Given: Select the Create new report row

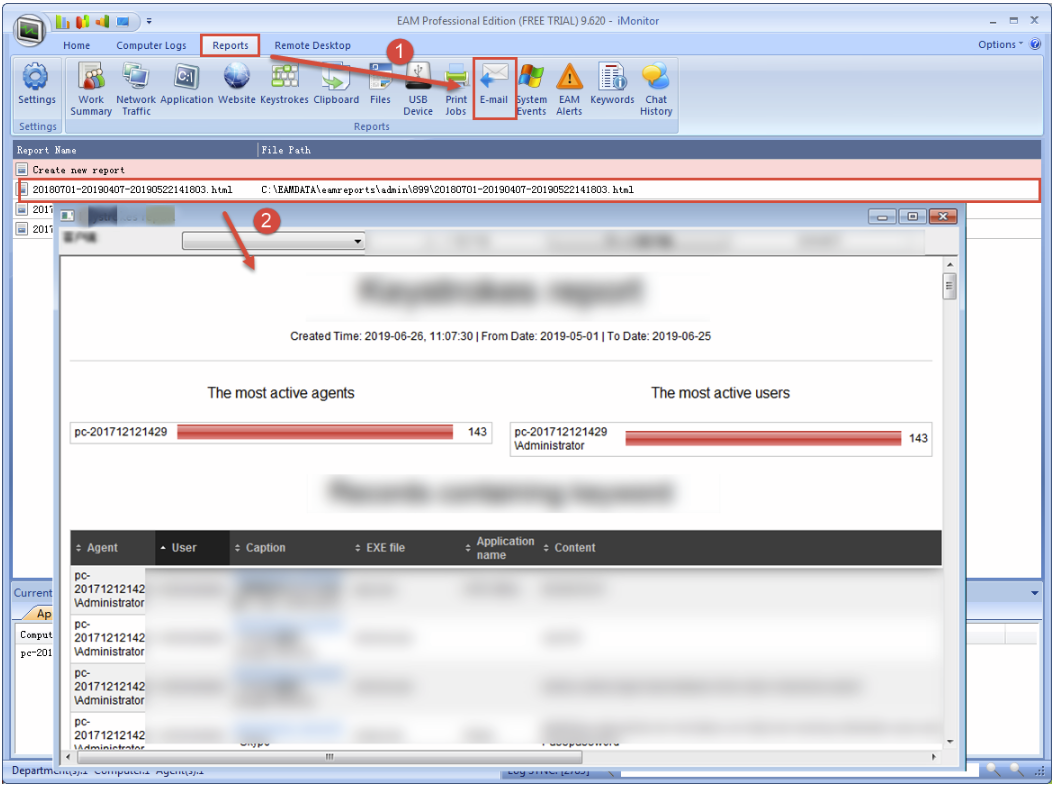Looking at the screenshot, I should (x=78, y=170).
